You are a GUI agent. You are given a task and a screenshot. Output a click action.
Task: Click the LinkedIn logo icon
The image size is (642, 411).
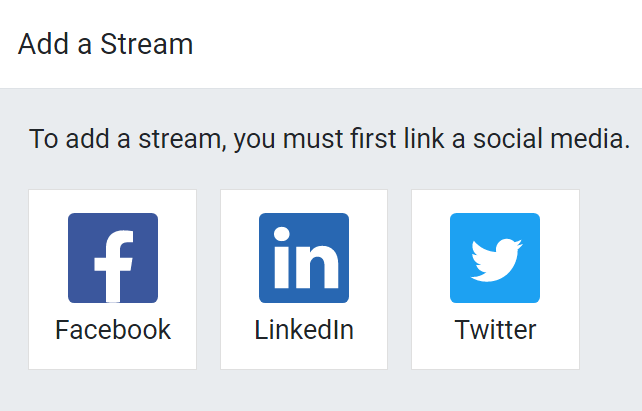304,257
